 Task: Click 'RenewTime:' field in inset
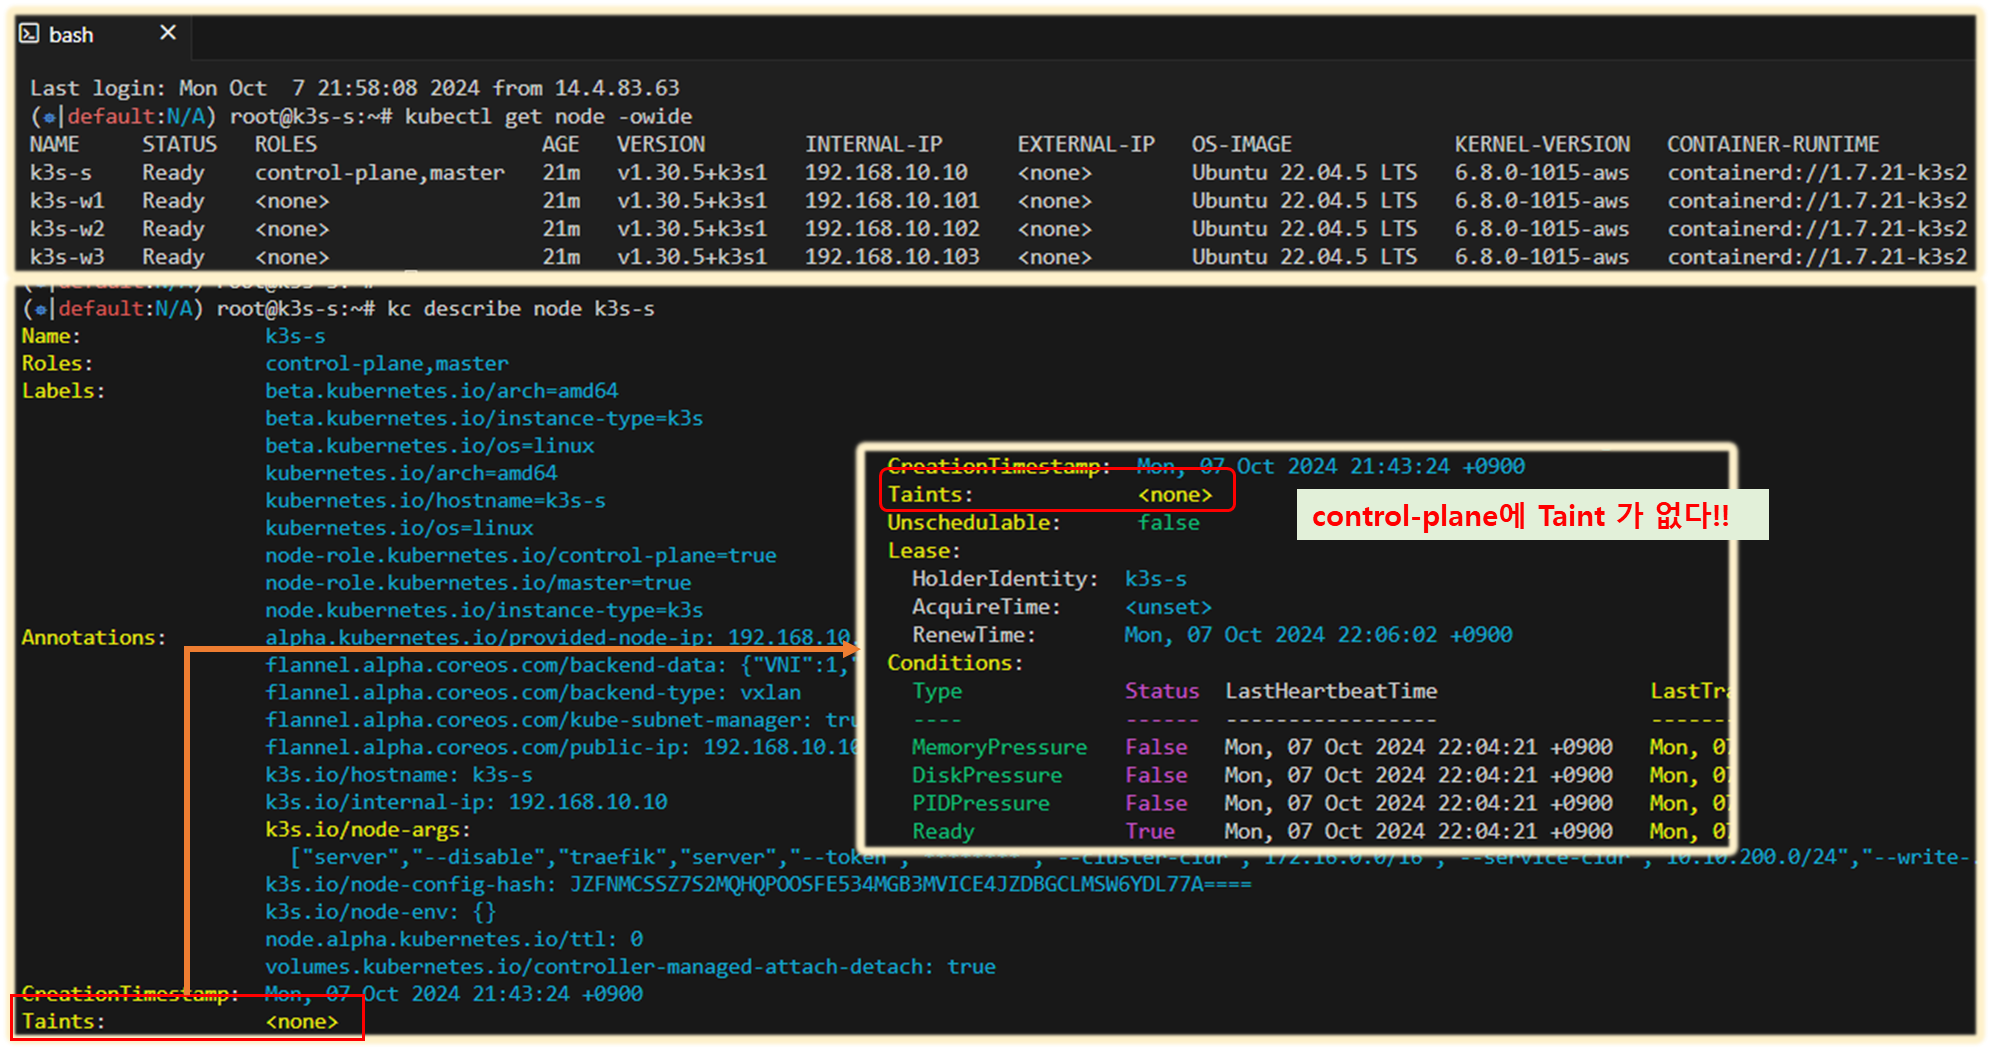[974, 635]
